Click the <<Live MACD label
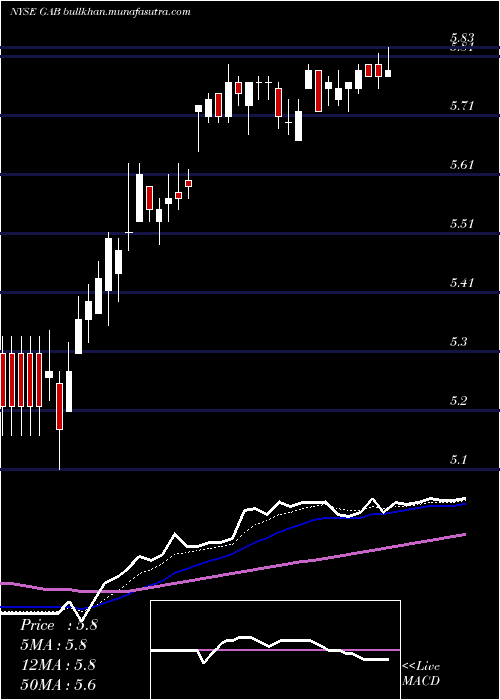This screenshot has width=500, height=700. point(421,674)
